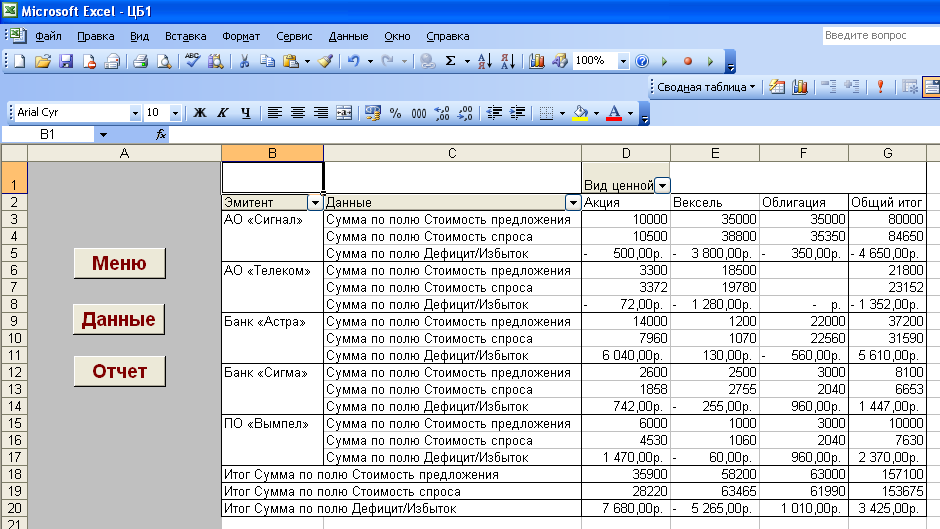
Task: Align text right
Action: (321, 113)
